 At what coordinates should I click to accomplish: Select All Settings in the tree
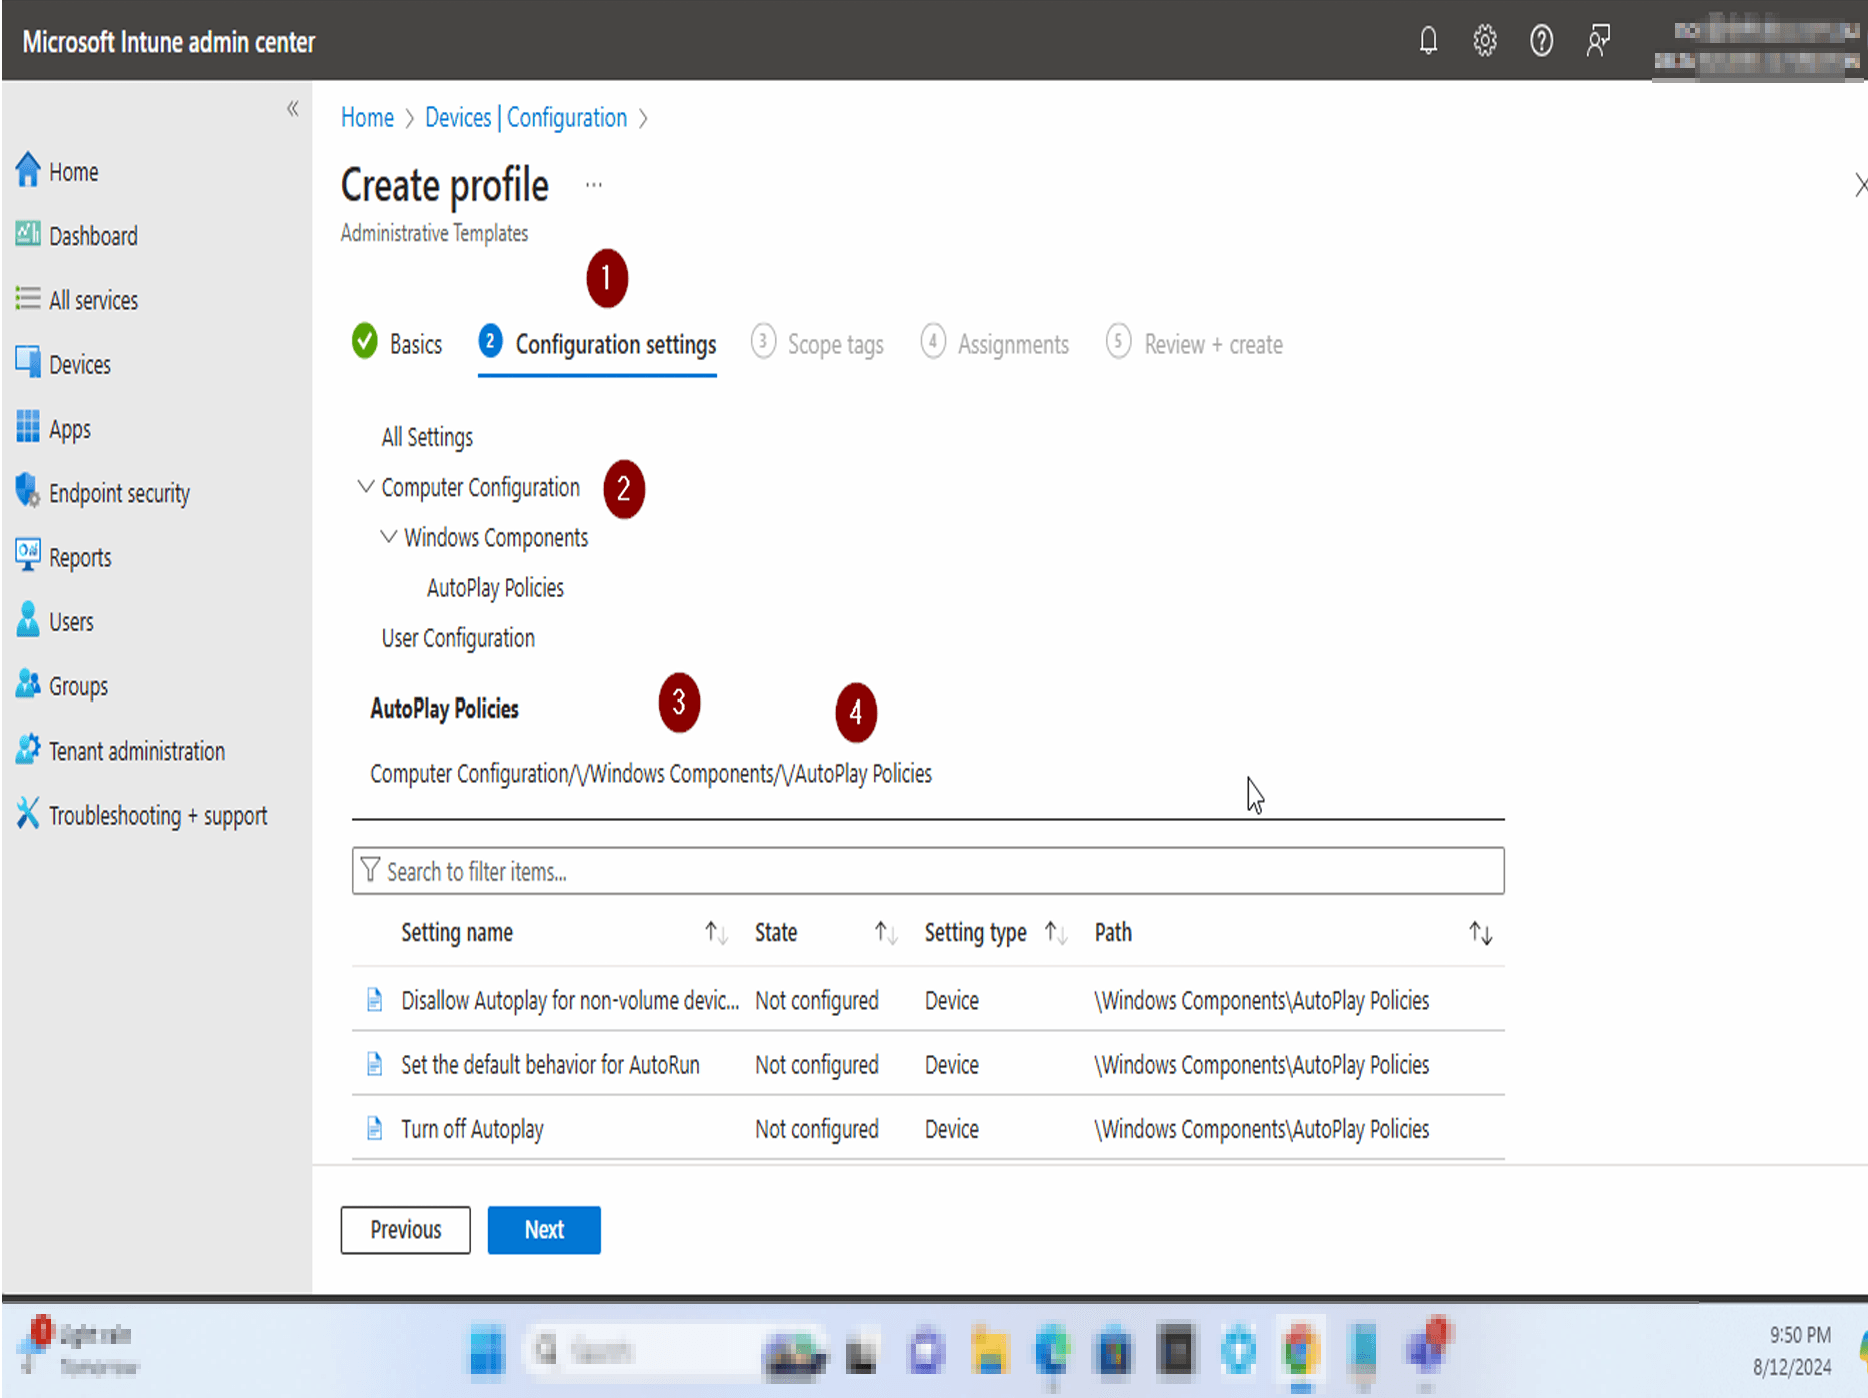(427, 437)
